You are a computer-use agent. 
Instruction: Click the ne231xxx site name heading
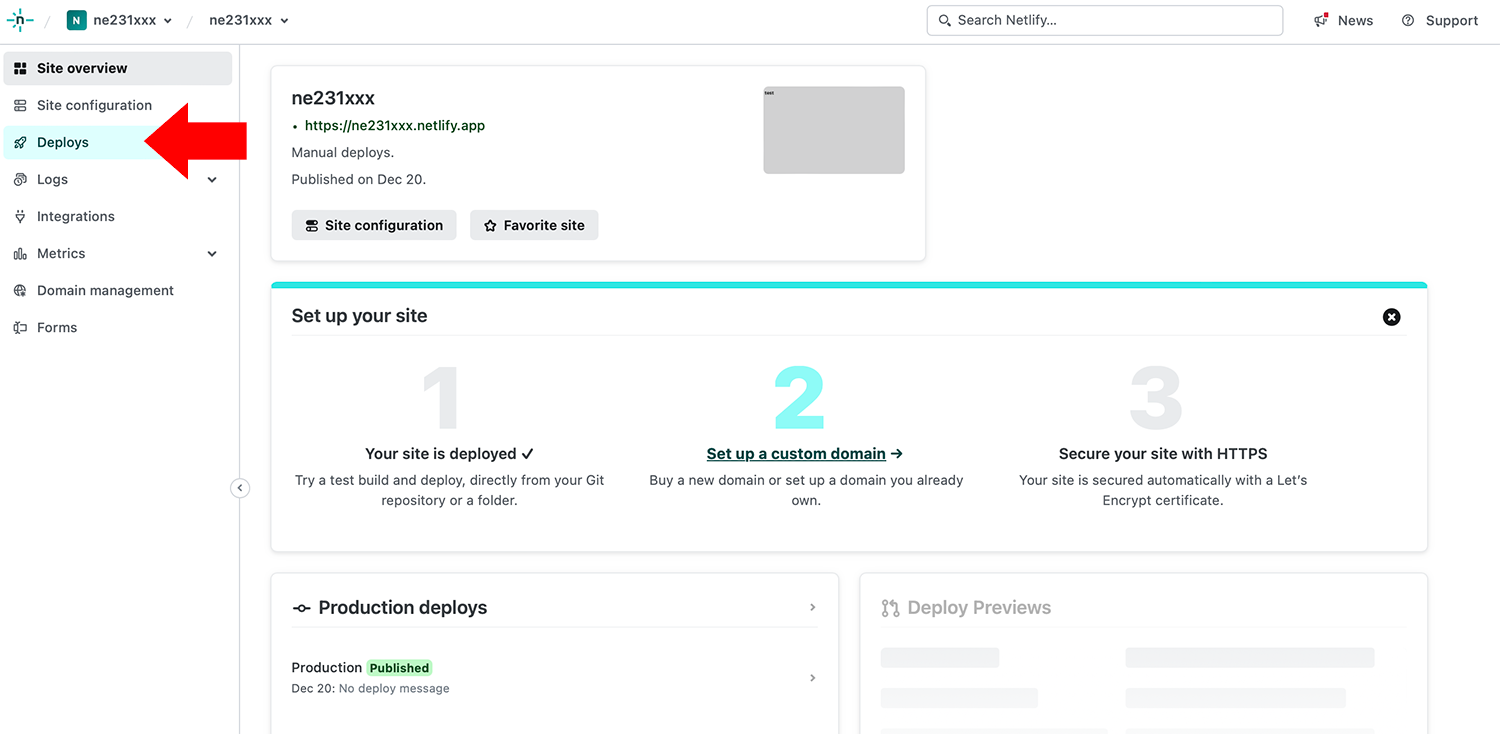click(x=333, y=98)
